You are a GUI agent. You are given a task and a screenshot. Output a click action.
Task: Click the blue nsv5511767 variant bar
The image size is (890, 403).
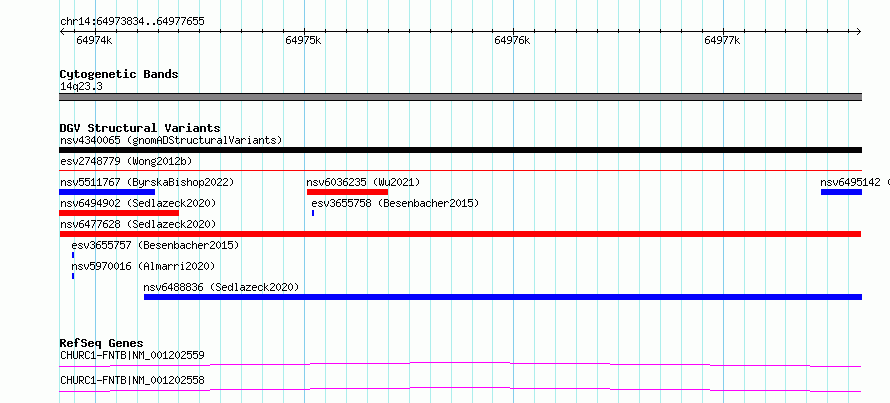107,192
